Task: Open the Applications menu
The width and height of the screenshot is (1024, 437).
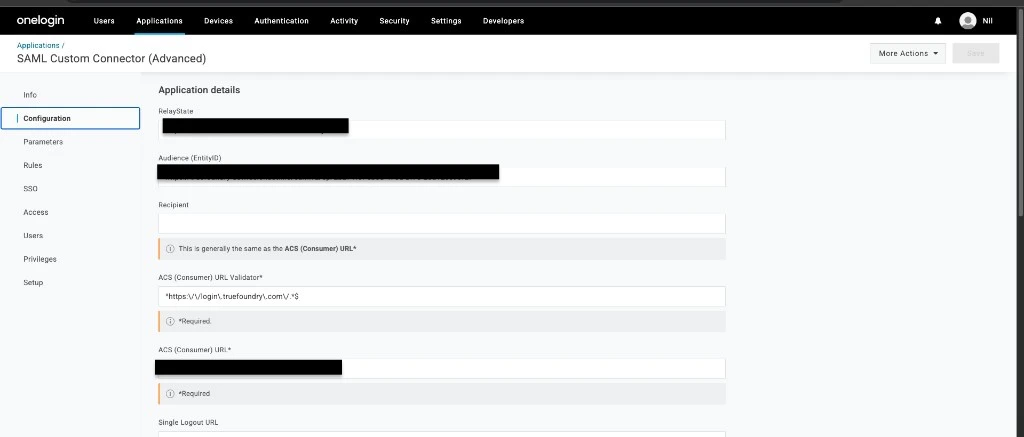Action: click(159, 21)
